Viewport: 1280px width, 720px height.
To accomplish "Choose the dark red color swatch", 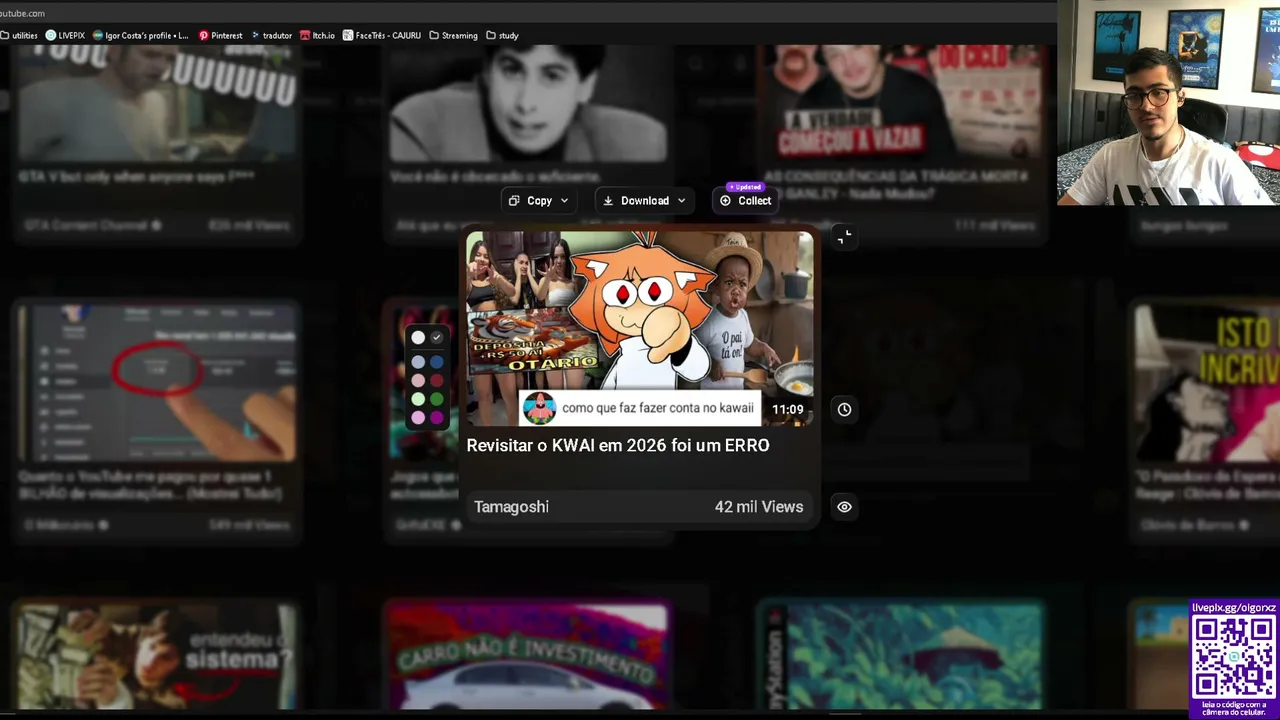I will coord(436,381).
